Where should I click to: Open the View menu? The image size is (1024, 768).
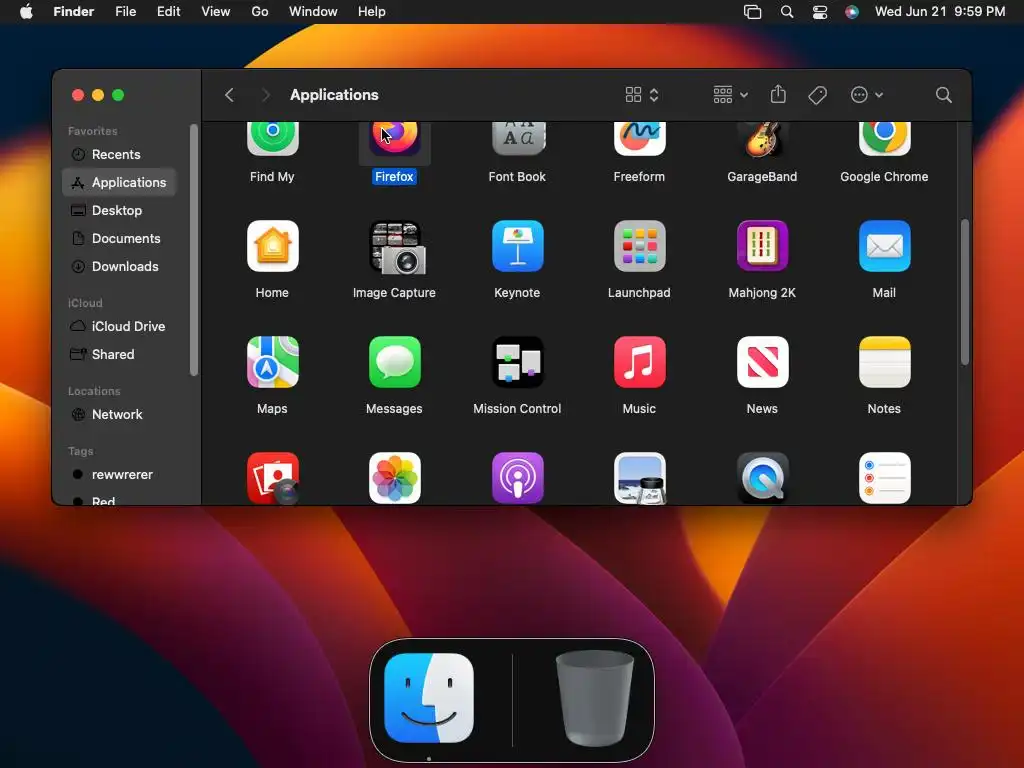tap(216, 12)
